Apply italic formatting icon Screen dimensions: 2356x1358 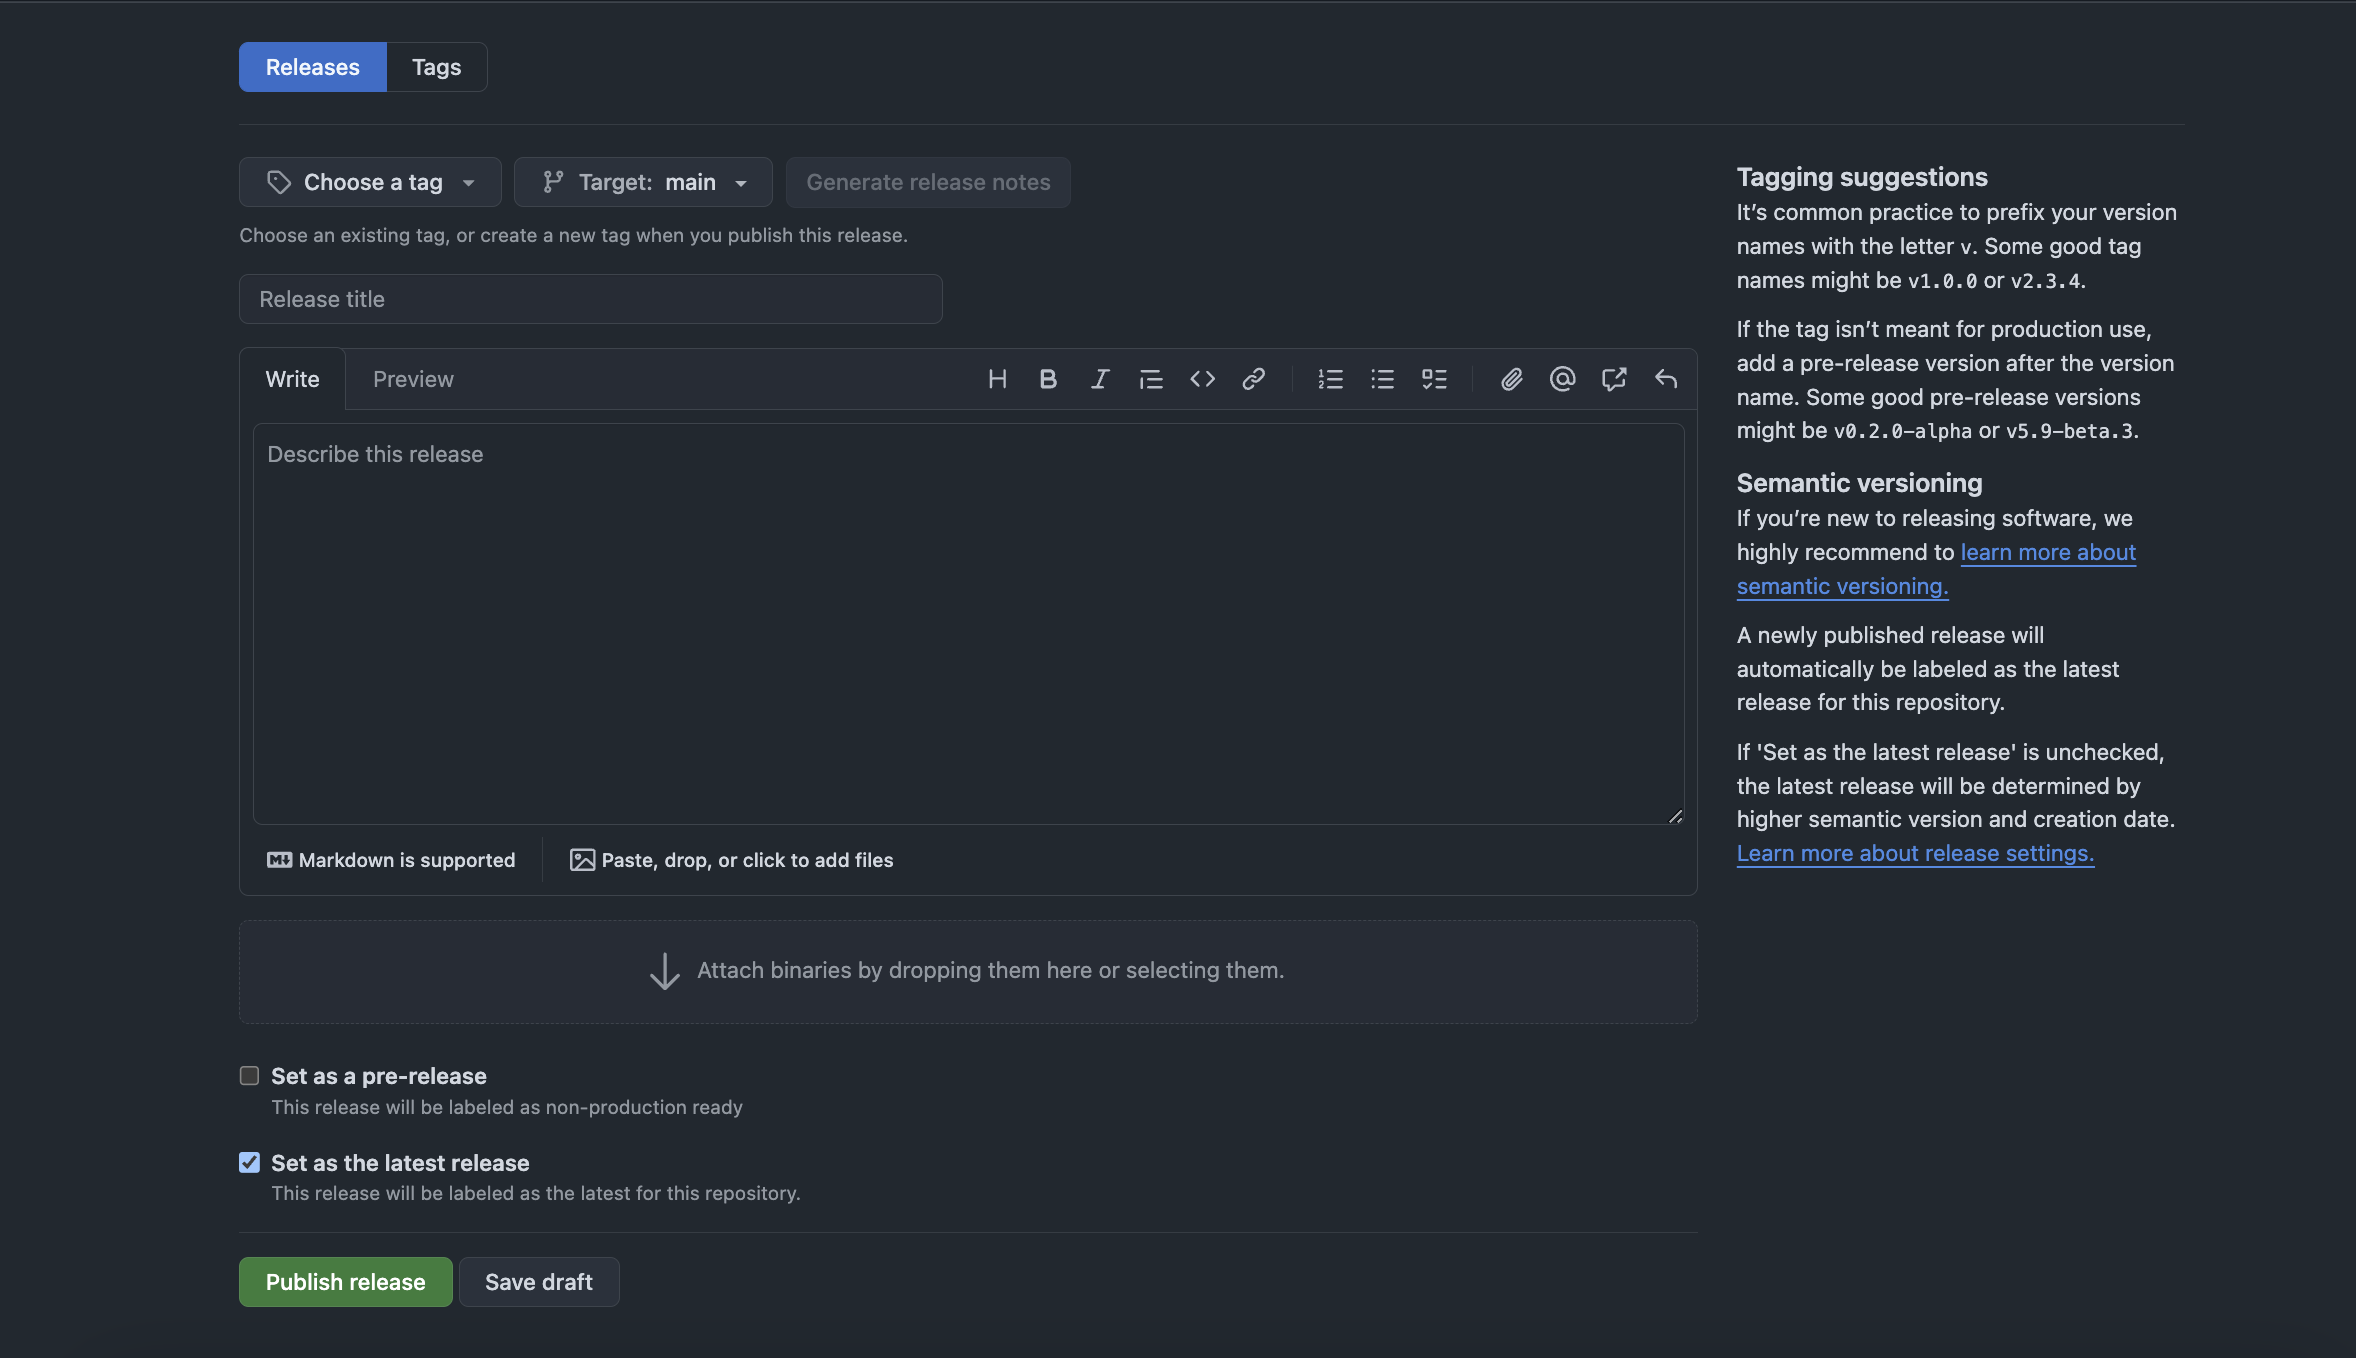1100,379
